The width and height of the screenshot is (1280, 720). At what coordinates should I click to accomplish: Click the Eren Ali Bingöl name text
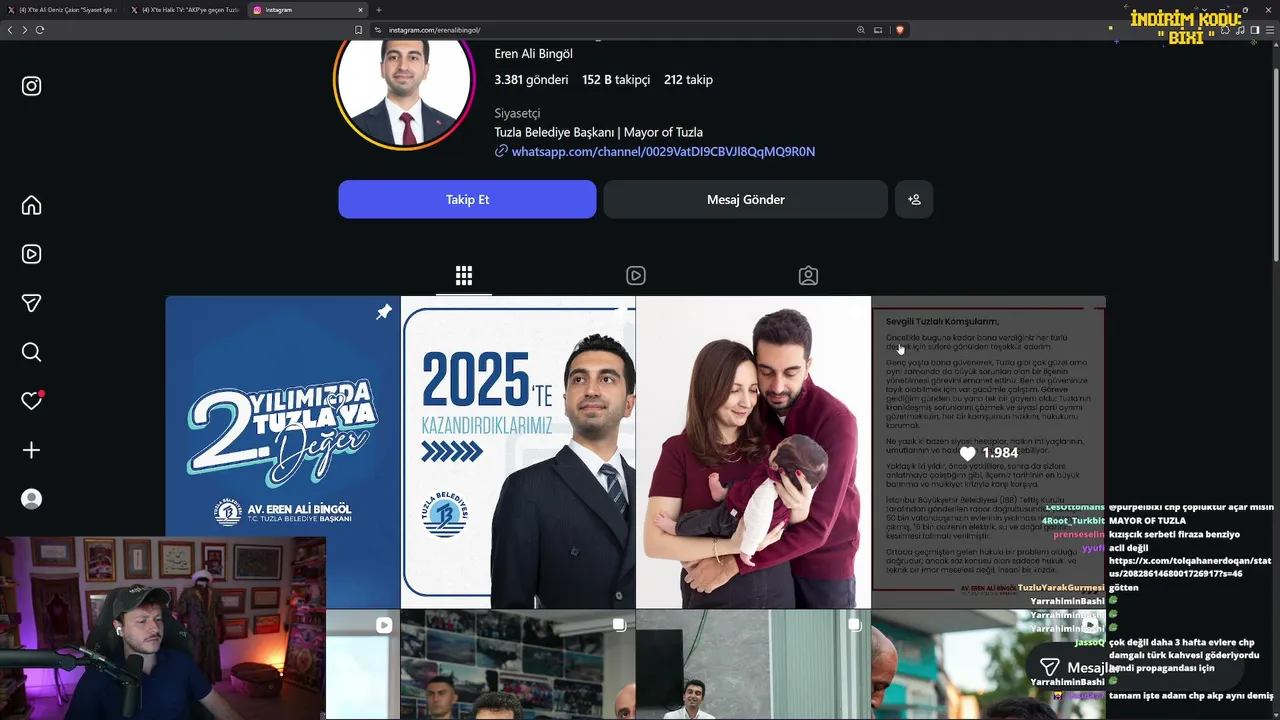[x=533, y=54]
